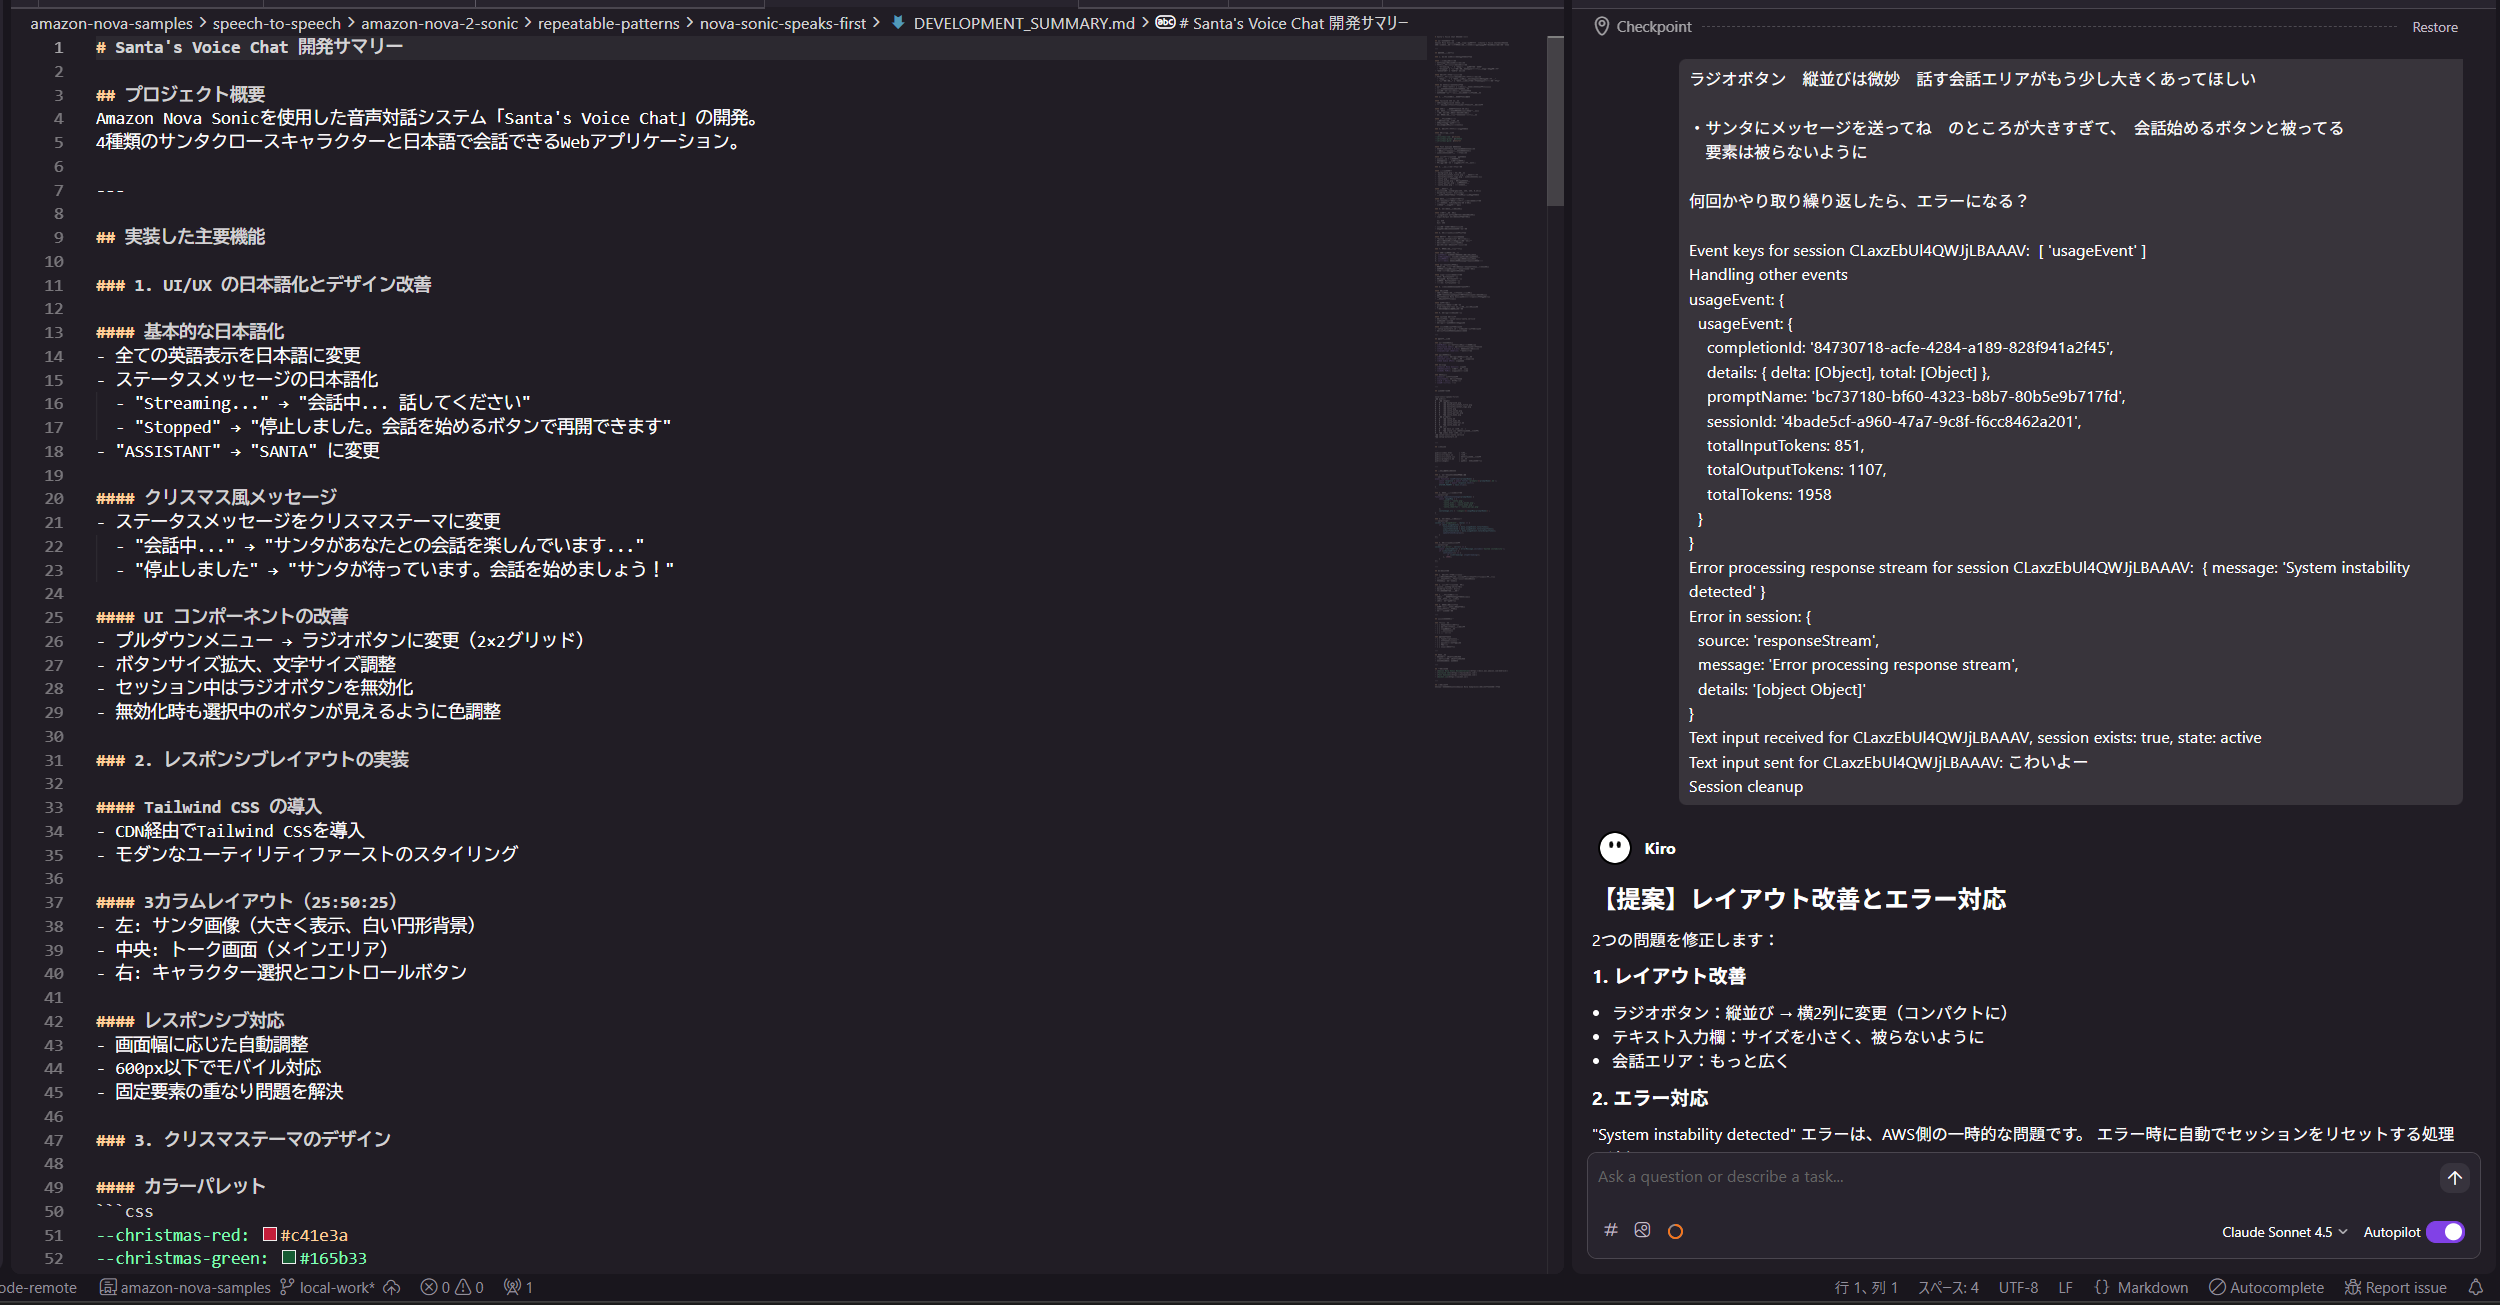Click the Restore checkpoint link

(2434, 27)
